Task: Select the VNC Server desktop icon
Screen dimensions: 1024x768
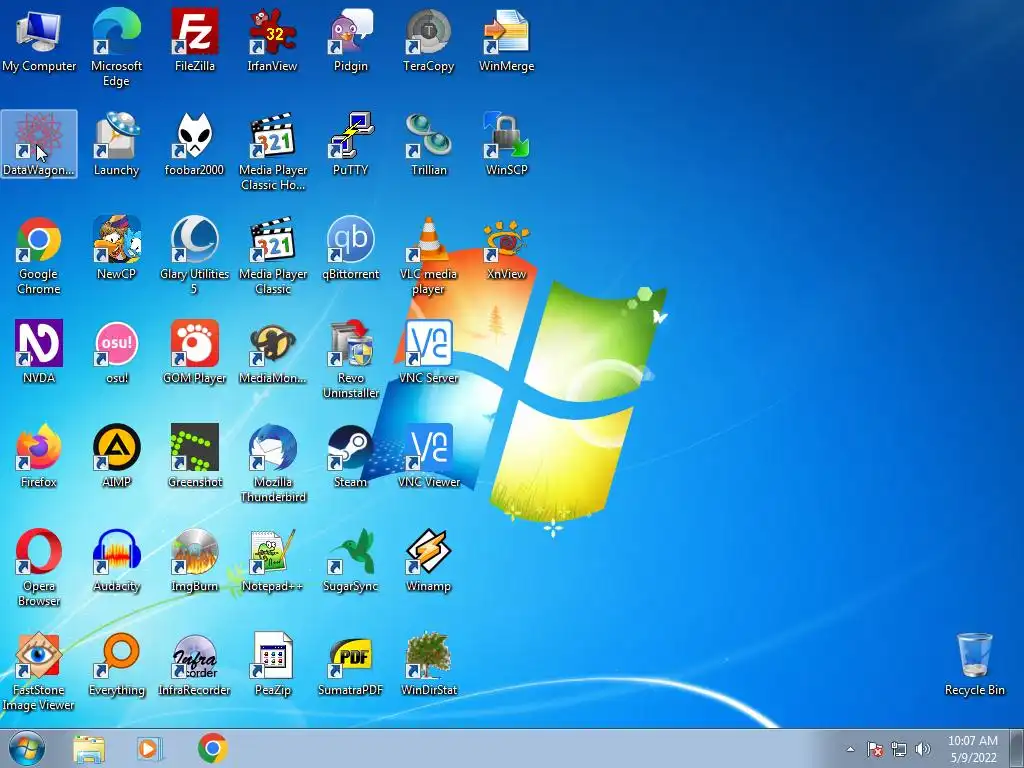Action: [428, 352]
